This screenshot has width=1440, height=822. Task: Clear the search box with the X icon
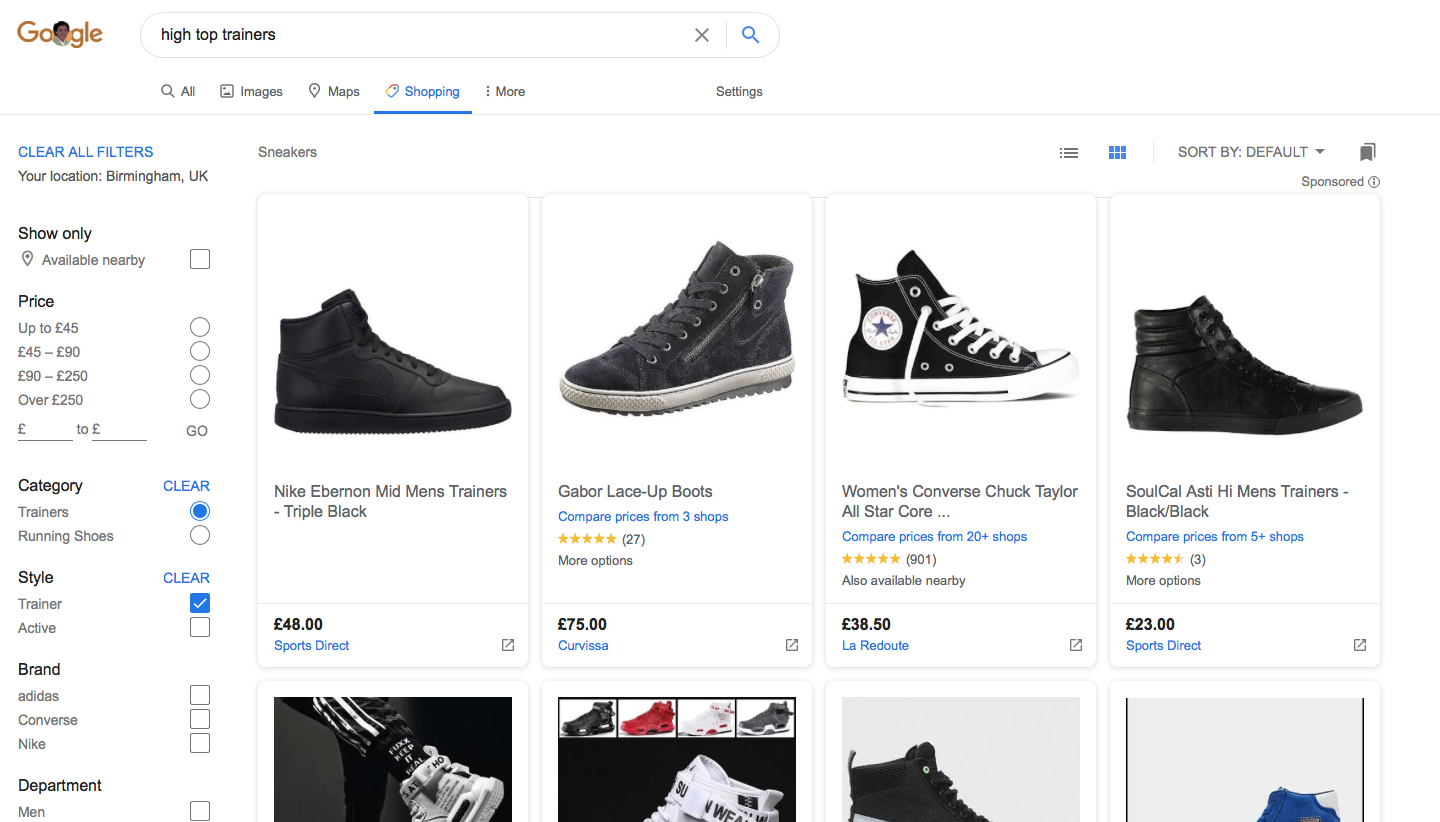(x=702, y=35)
